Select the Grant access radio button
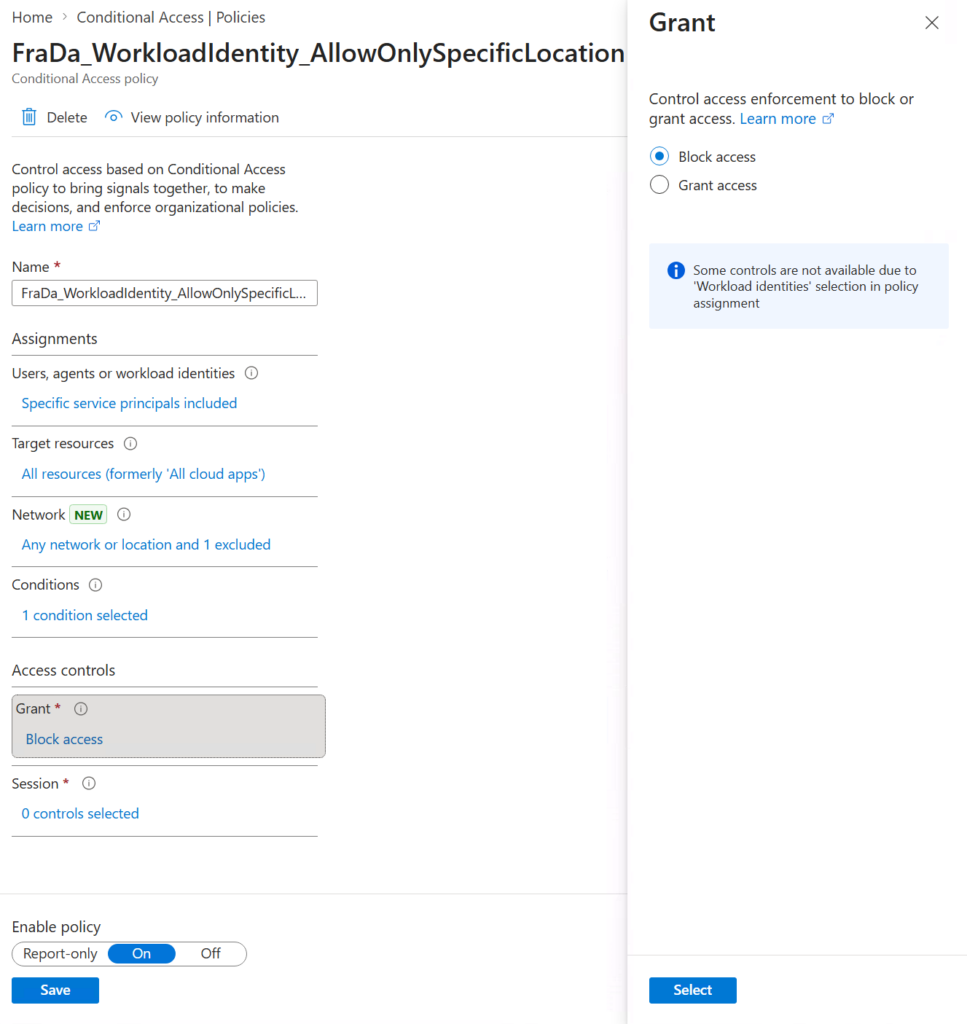 click(659, 185)
